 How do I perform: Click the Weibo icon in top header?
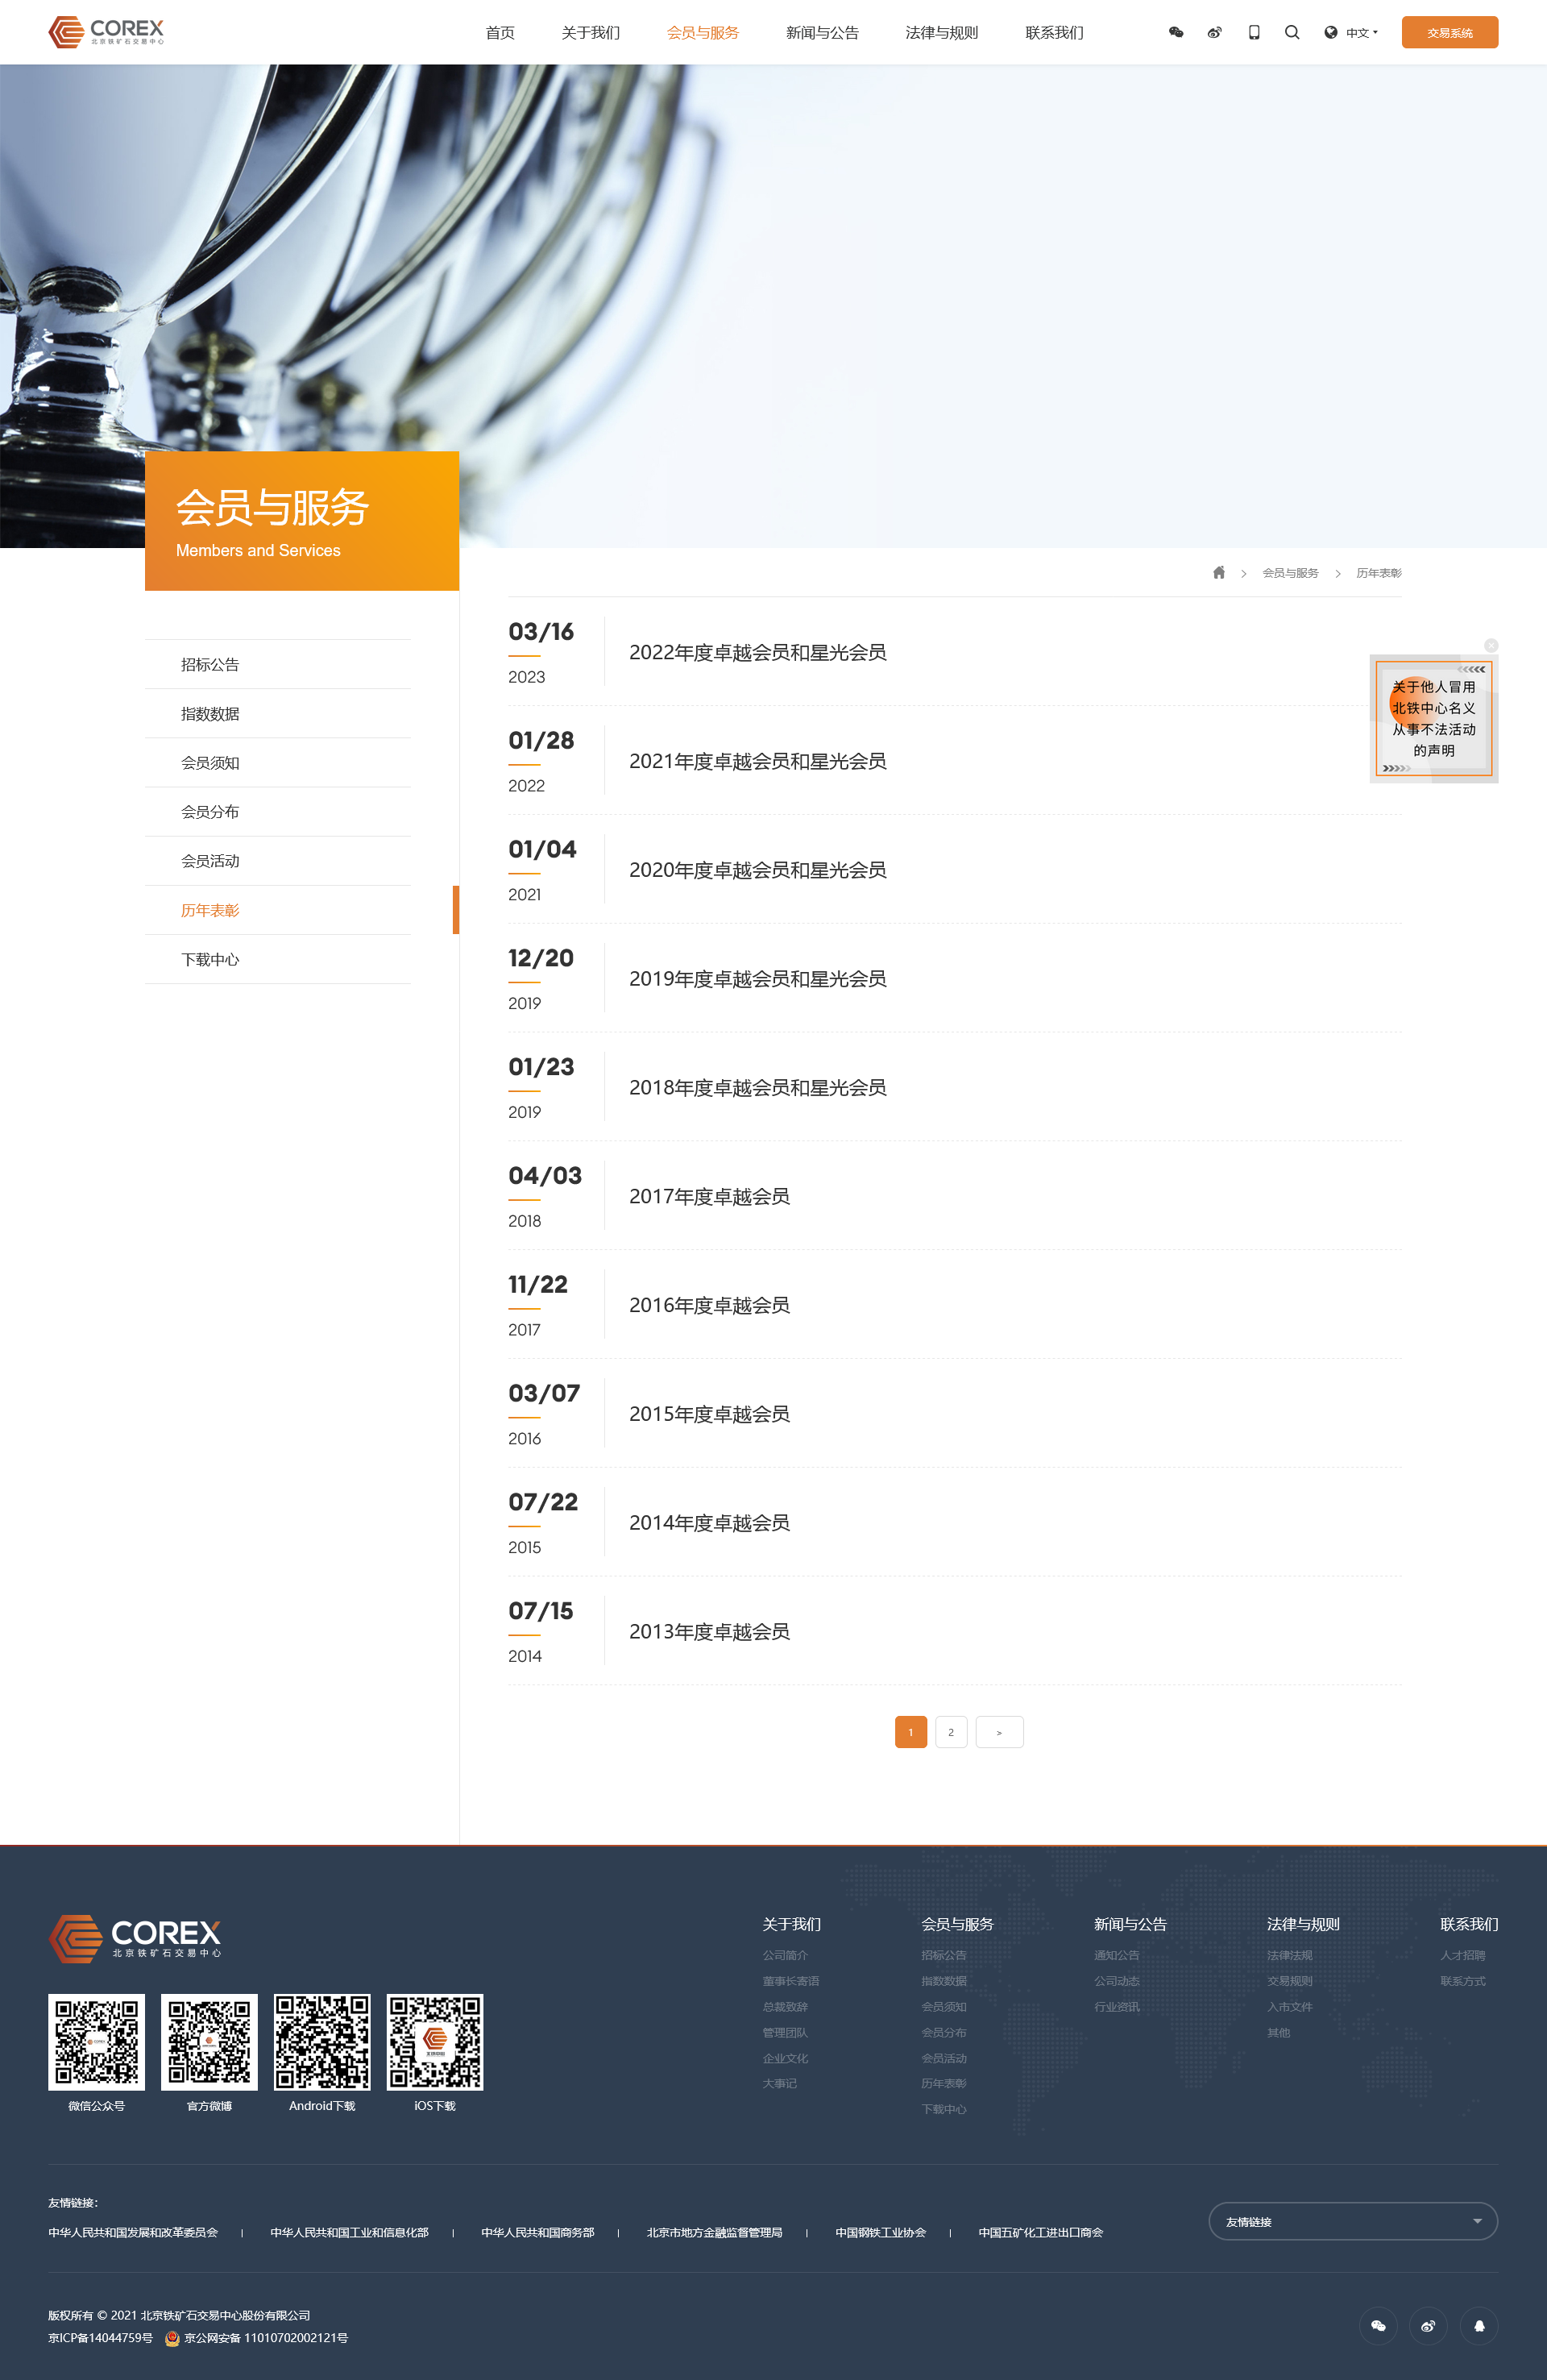1214,32
